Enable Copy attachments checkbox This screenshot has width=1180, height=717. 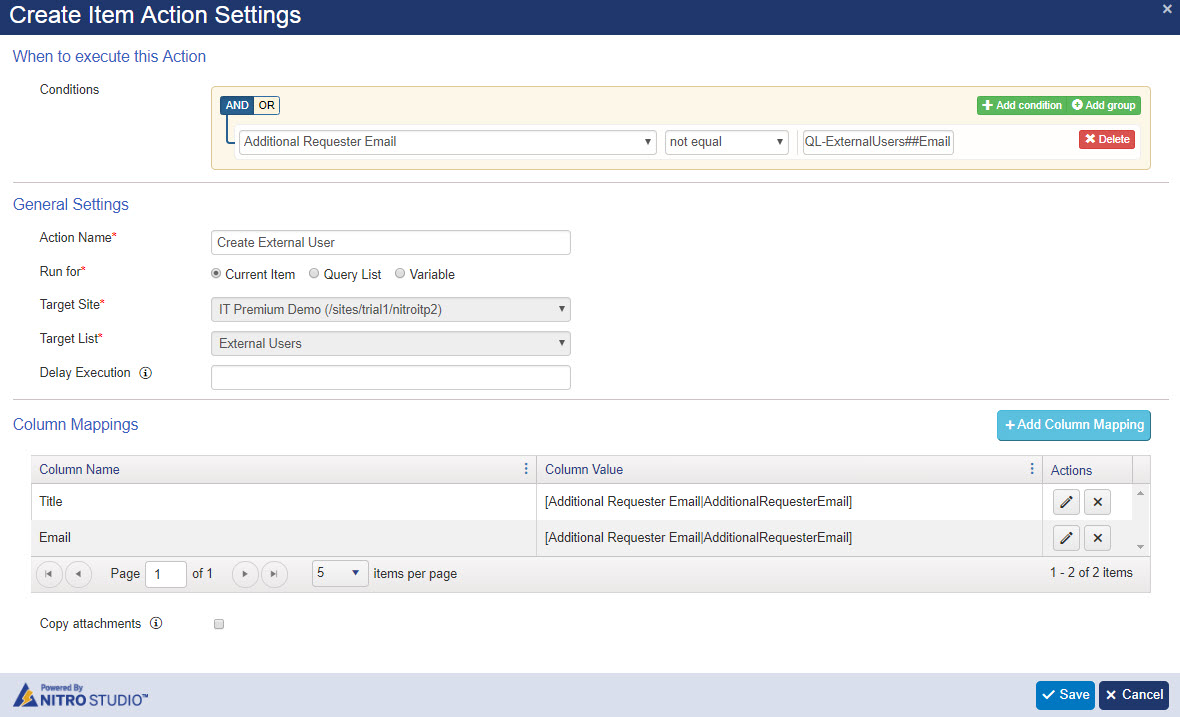point(219,624)
